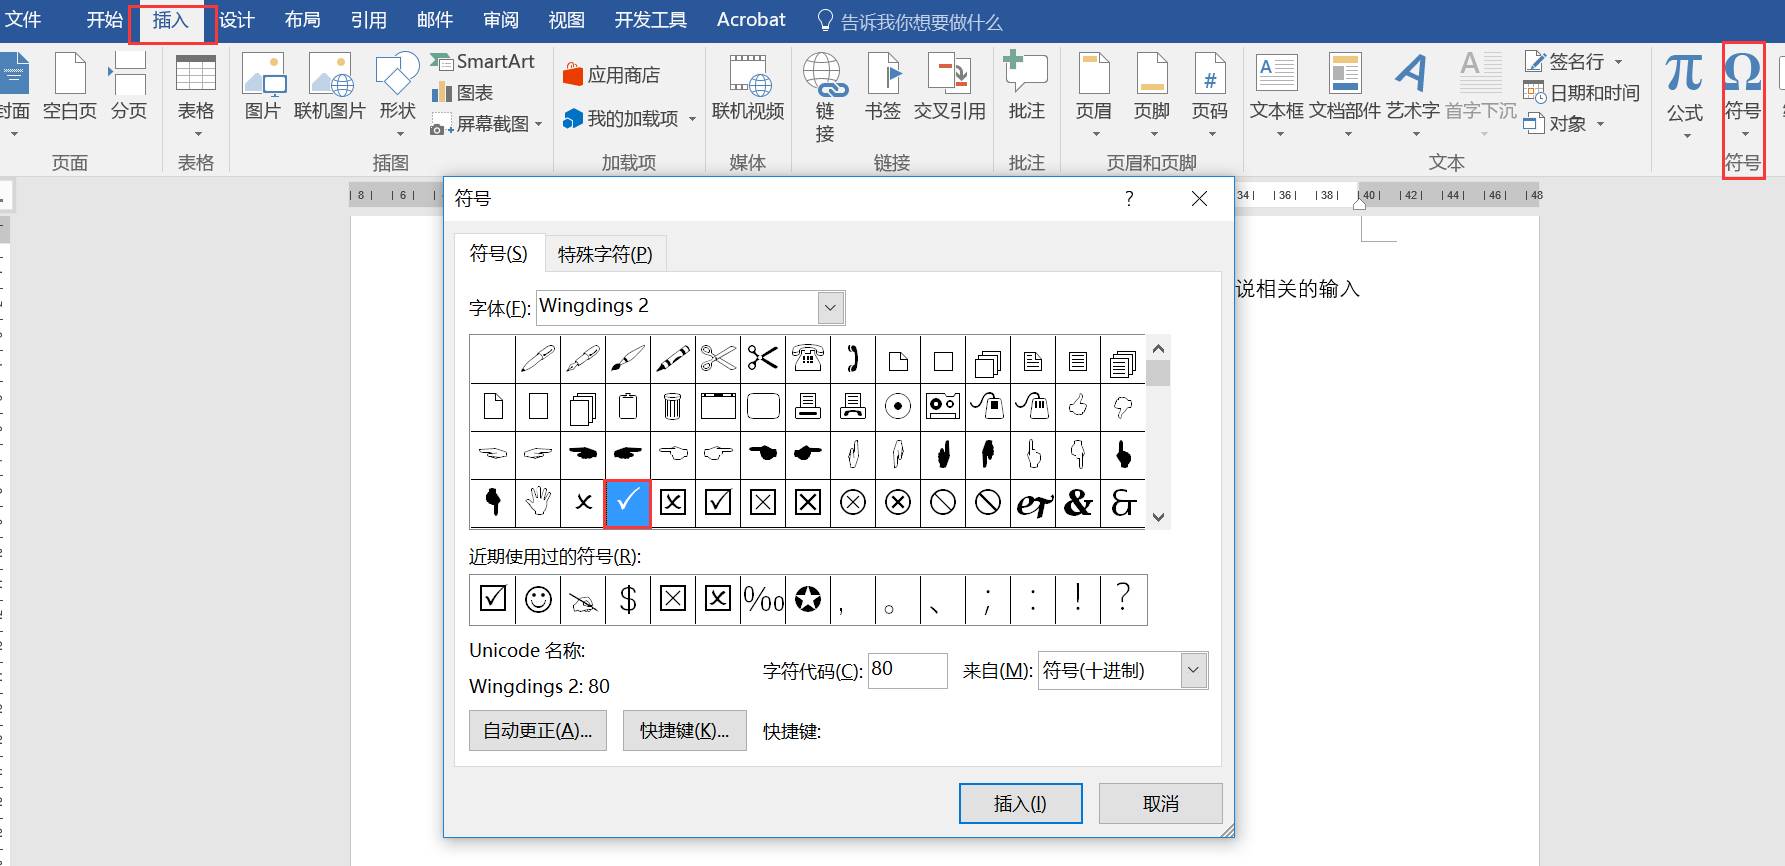Select the printer symbol in the grid
Screen dimensions: 1785x866
pyautogui.click(x=808, y=406)
